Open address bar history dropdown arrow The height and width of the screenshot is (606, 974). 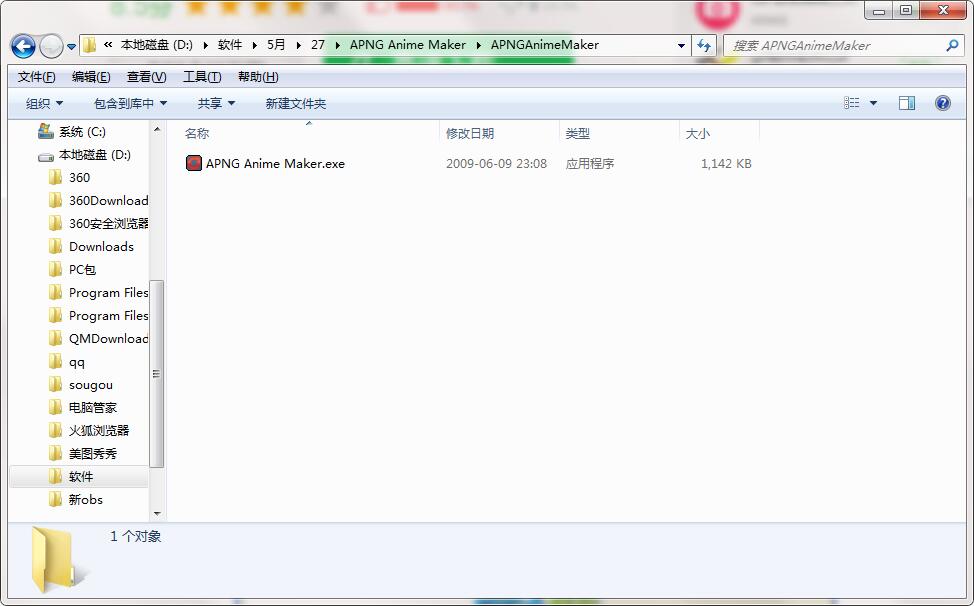click(x=681, y=45)
